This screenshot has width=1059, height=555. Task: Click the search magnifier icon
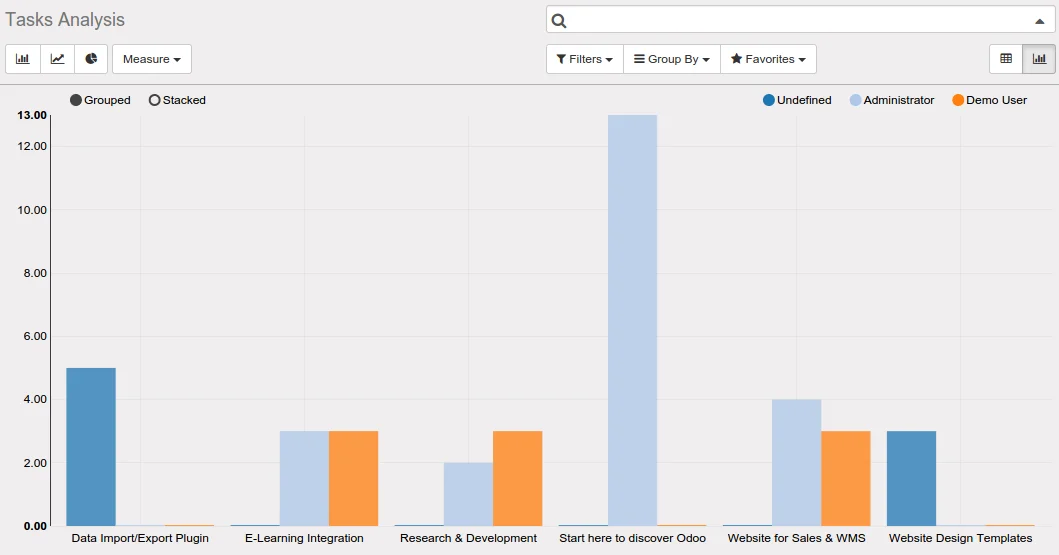click(559, 20)
